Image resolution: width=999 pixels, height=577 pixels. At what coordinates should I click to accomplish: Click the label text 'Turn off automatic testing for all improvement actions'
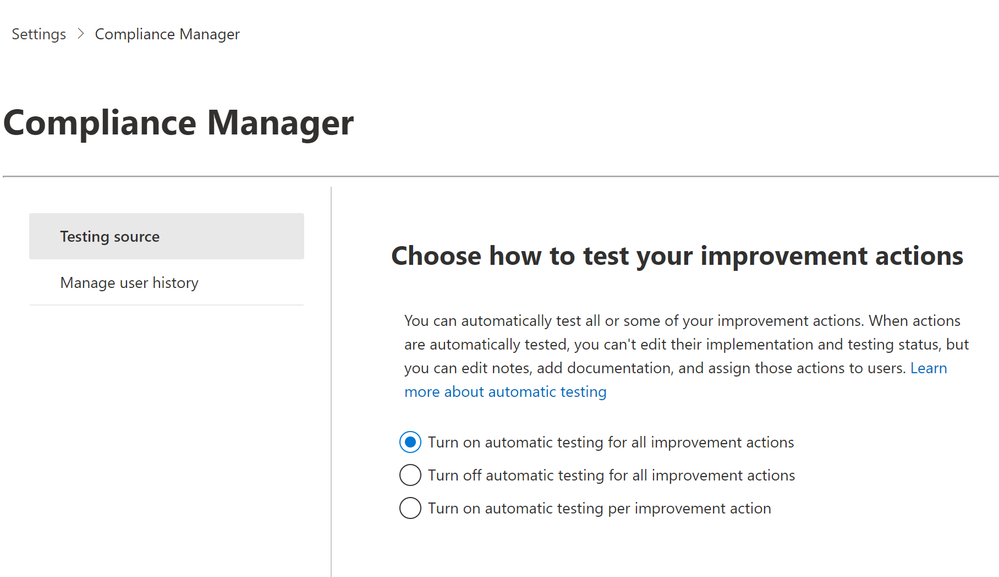[x=611, y=475]
